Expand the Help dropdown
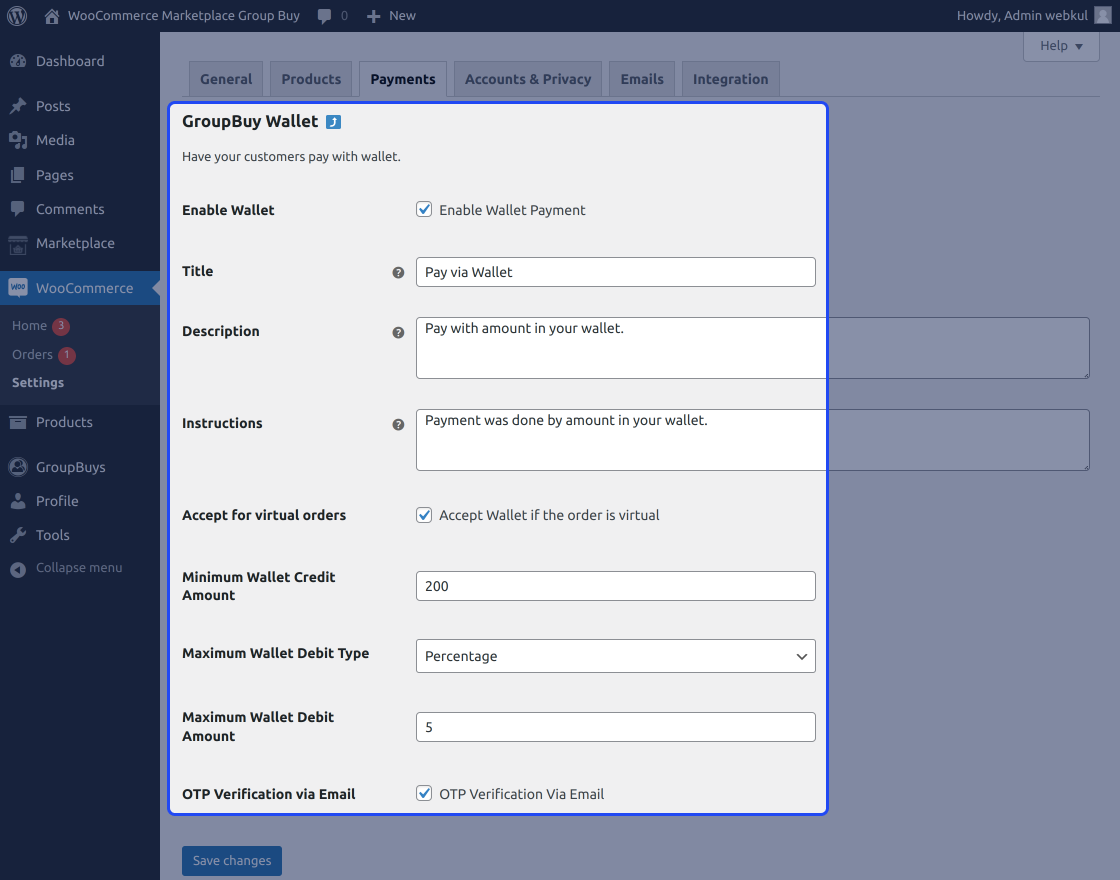 point(1061,46)
